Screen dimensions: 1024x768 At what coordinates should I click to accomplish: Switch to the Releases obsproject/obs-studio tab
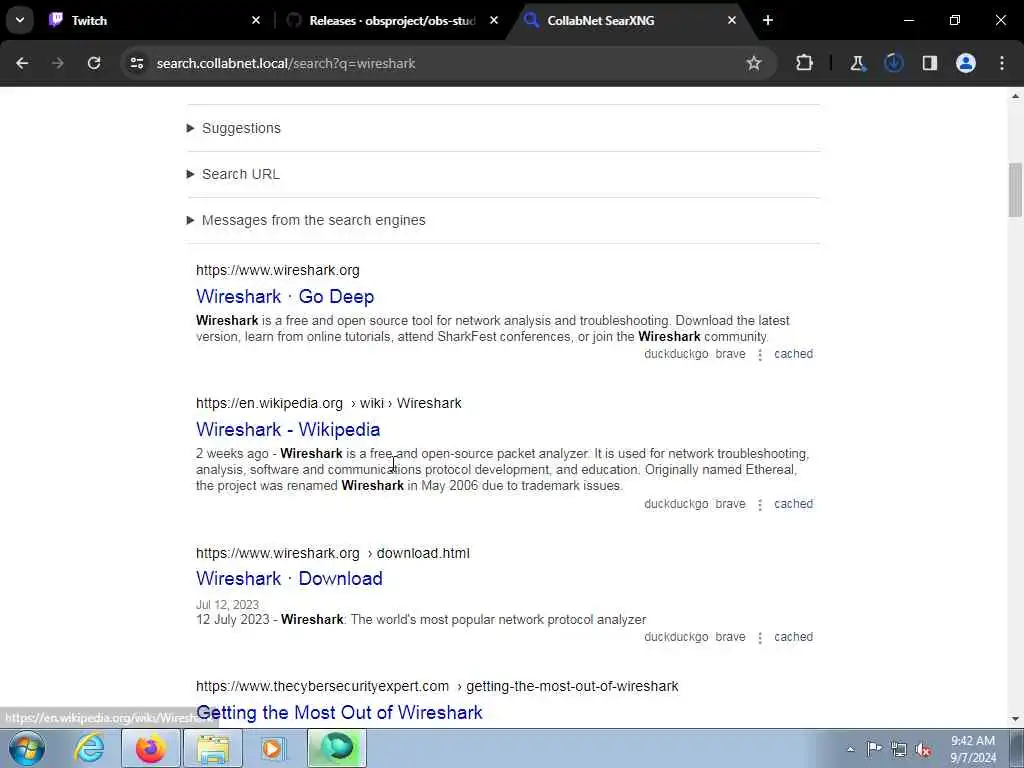391,20
